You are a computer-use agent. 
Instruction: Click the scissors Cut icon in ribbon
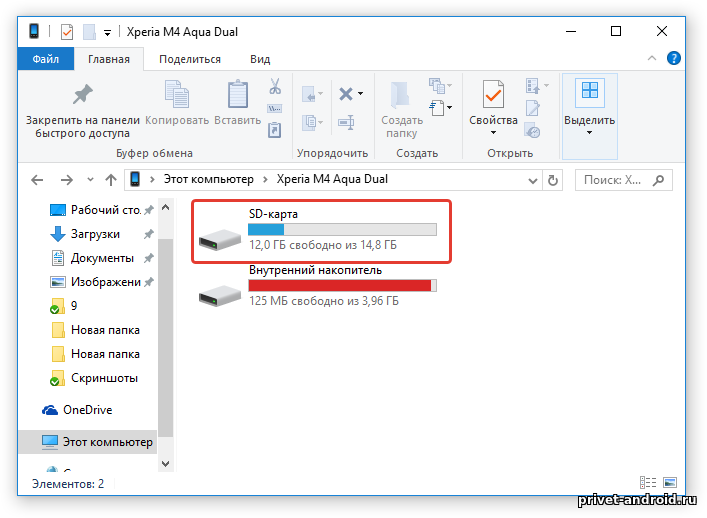(275, 87)
